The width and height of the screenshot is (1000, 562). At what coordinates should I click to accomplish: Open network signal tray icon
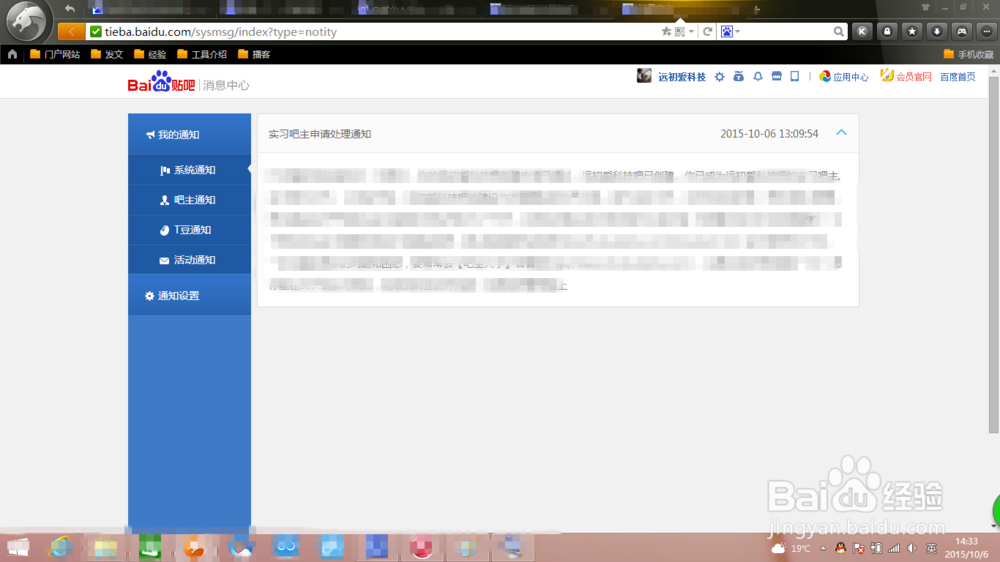[x=894, y=548]
